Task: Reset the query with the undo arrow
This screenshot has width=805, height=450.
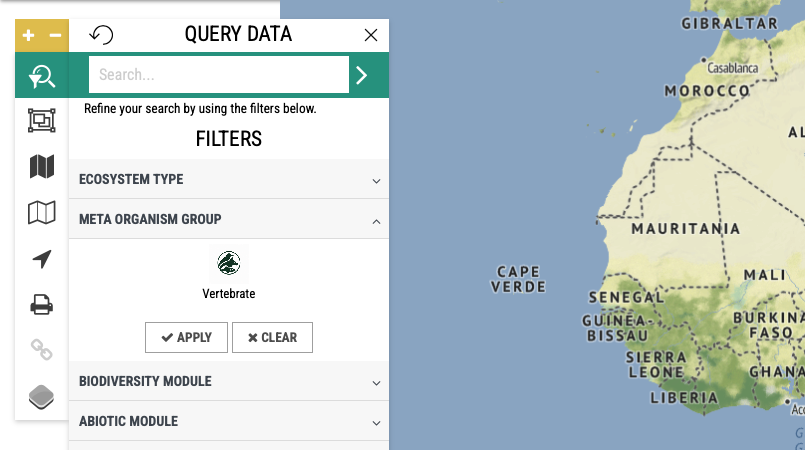Action: tap(101, 35)
